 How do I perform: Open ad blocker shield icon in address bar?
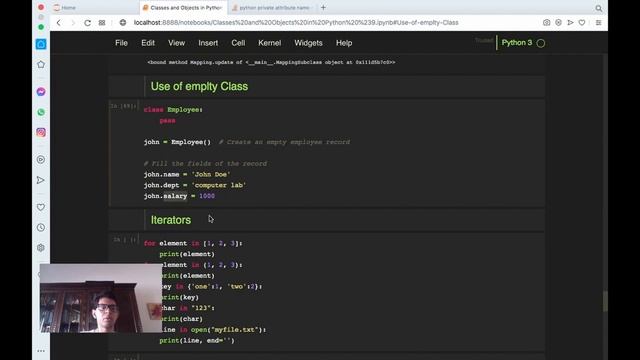tap(558, 23)
